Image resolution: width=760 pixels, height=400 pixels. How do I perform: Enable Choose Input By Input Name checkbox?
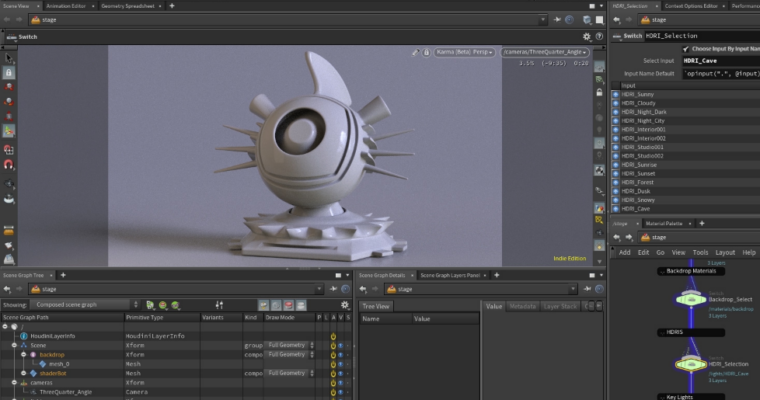686,48
